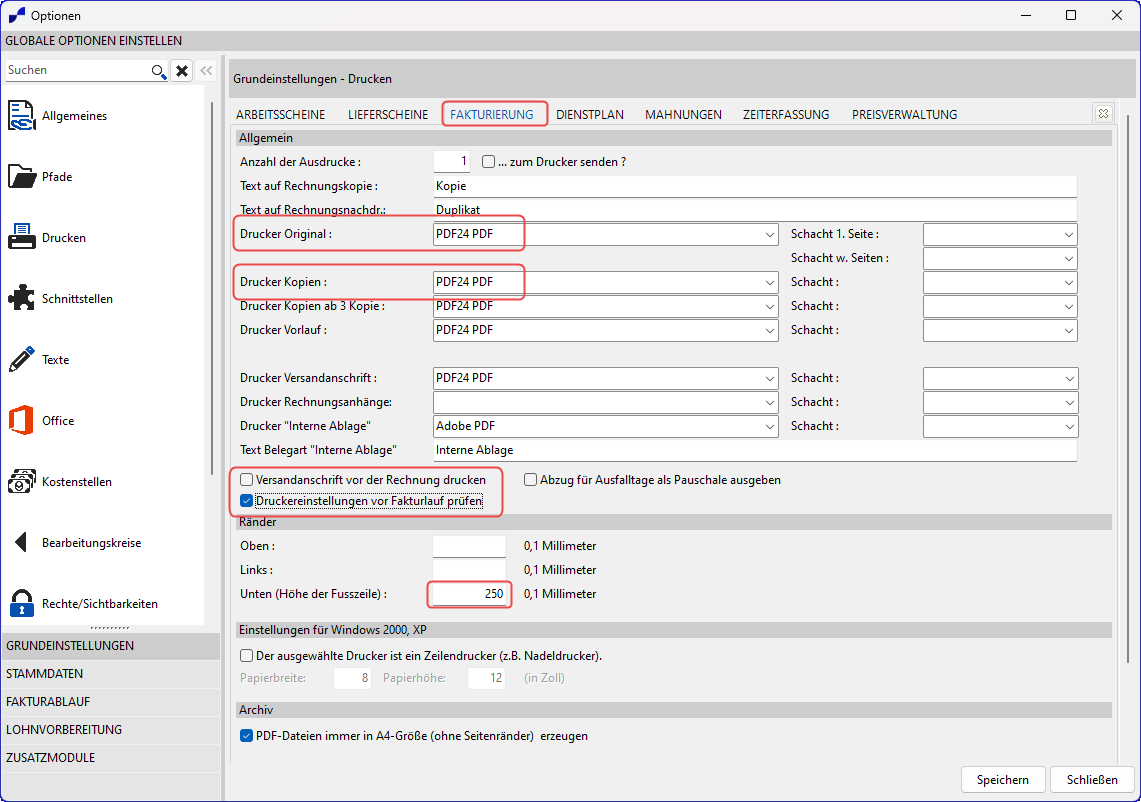Open the Preisverwaltung tab
This screenshot has width=1141, height=802.
pos(905,114)
